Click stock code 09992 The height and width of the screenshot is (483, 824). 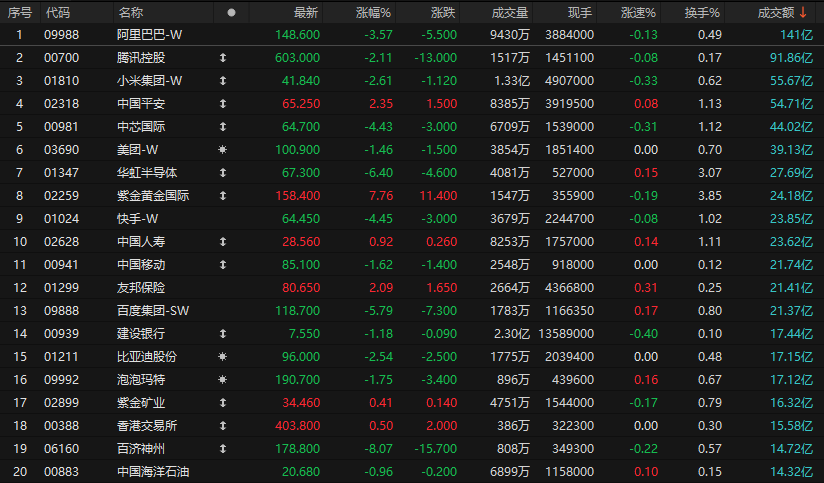point(61,379)
